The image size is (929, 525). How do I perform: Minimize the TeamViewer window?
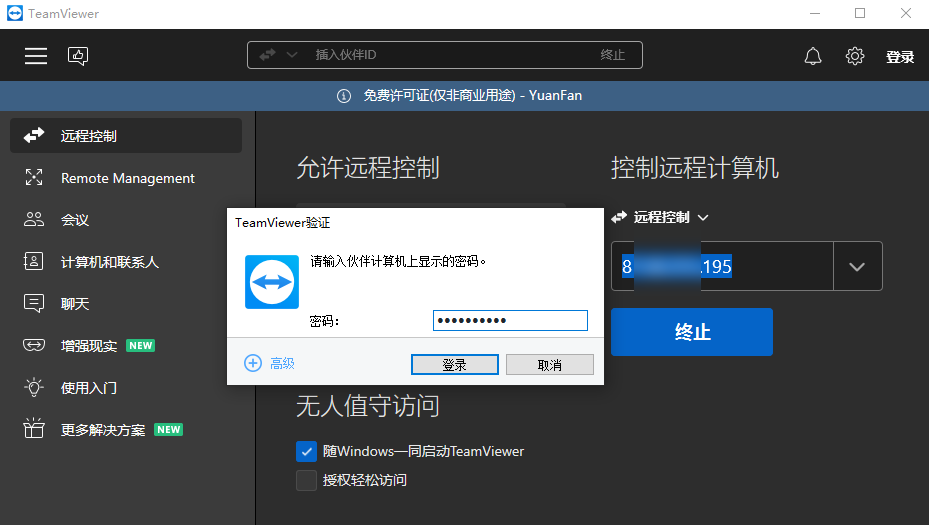click(x=815, y=13)
